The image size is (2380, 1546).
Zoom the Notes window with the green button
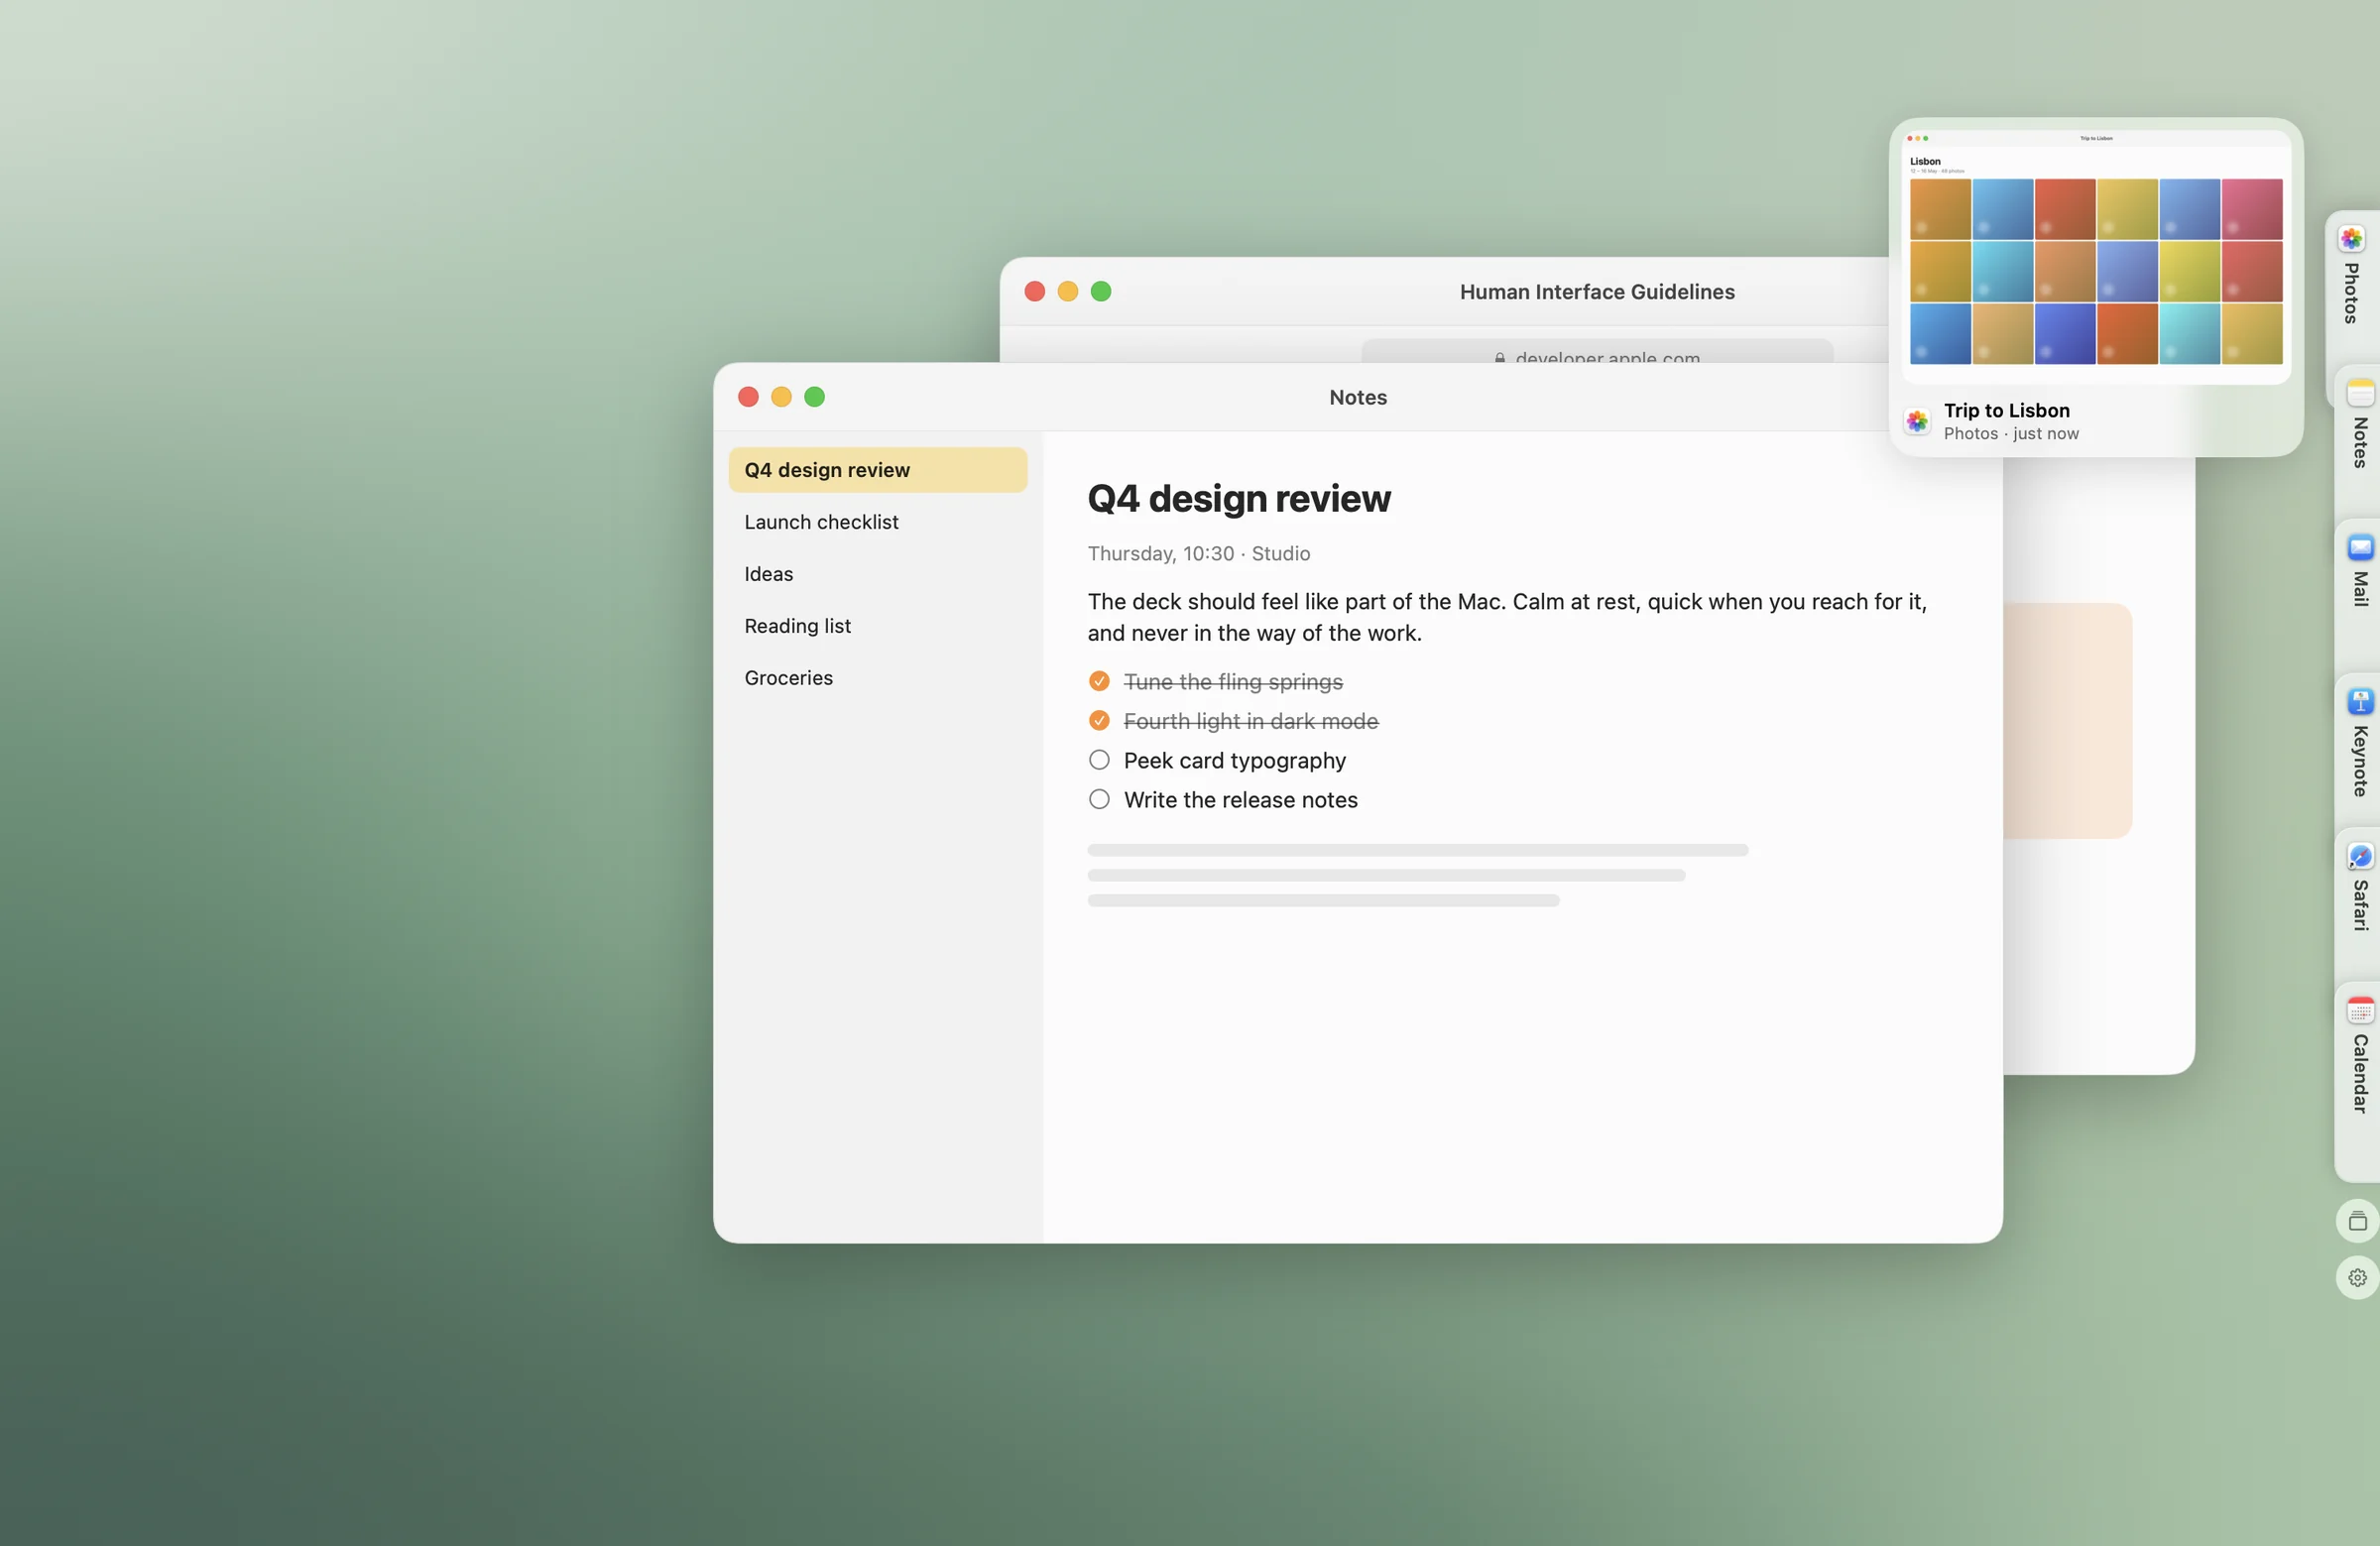tap(814, 397)
